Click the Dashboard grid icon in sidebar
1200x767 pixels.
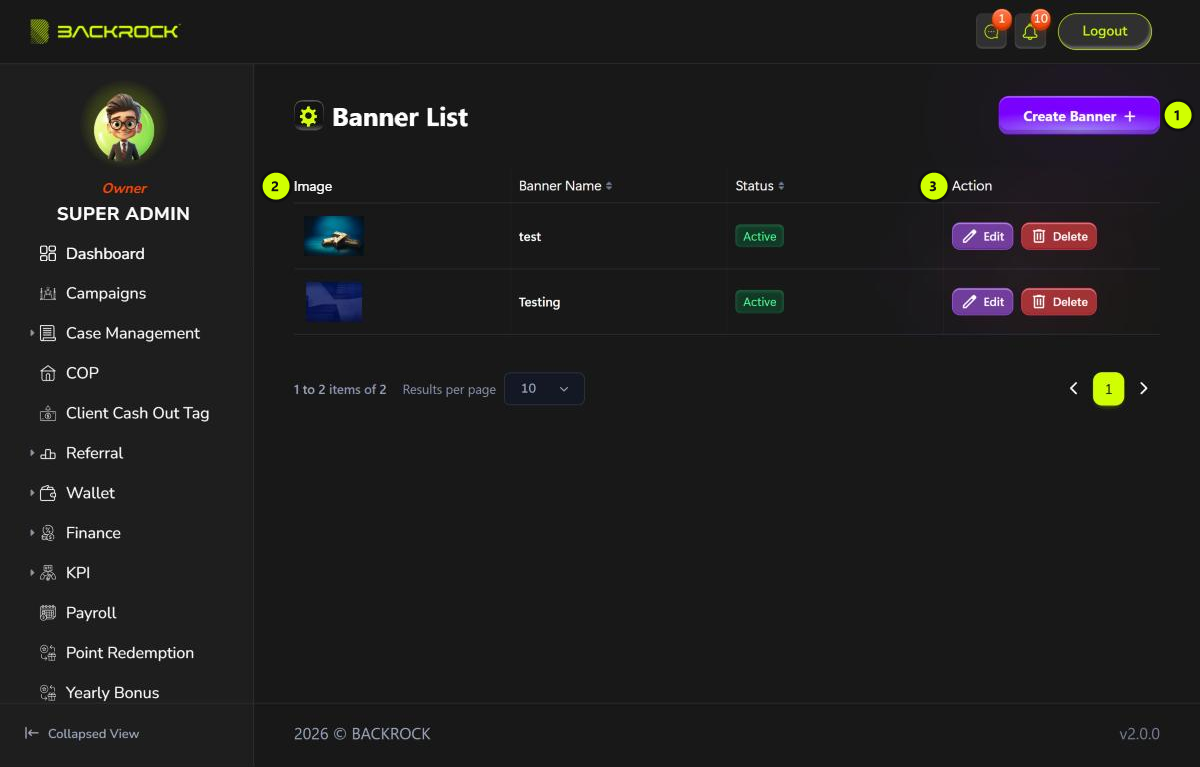click(48, 254)
